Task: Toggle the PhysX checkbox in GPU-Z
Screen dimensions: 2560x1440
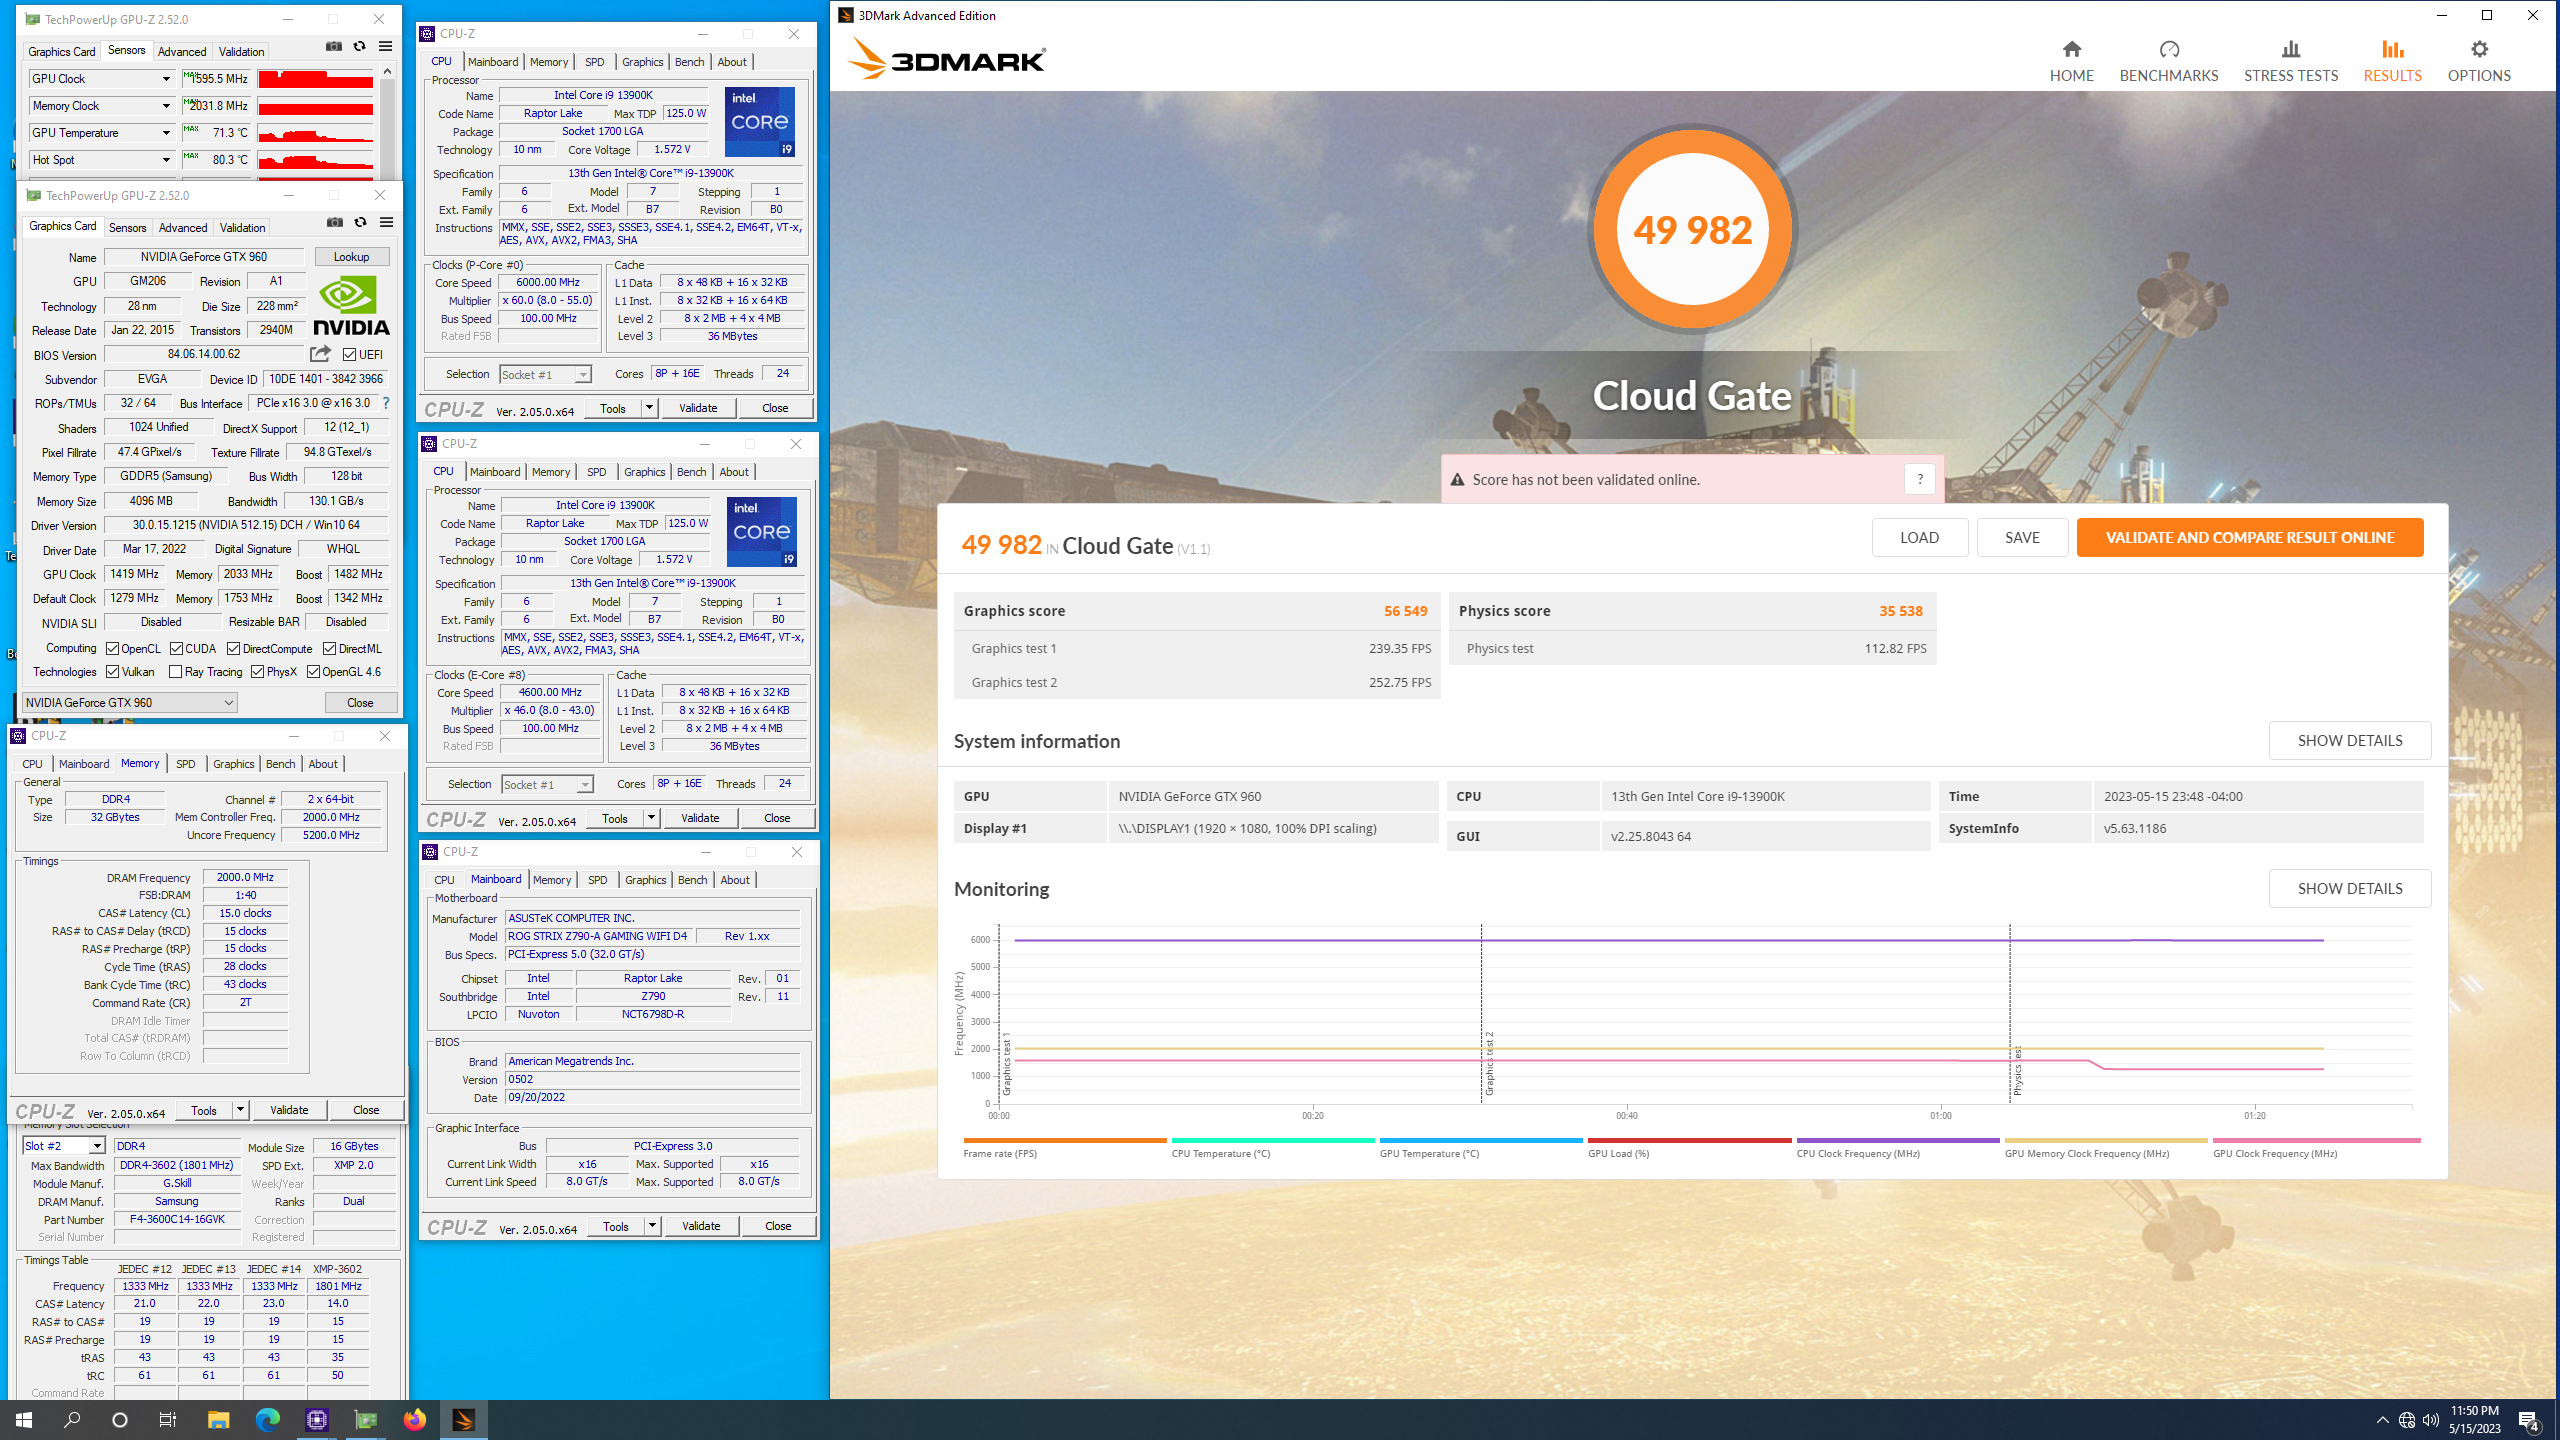Action: 258,672
